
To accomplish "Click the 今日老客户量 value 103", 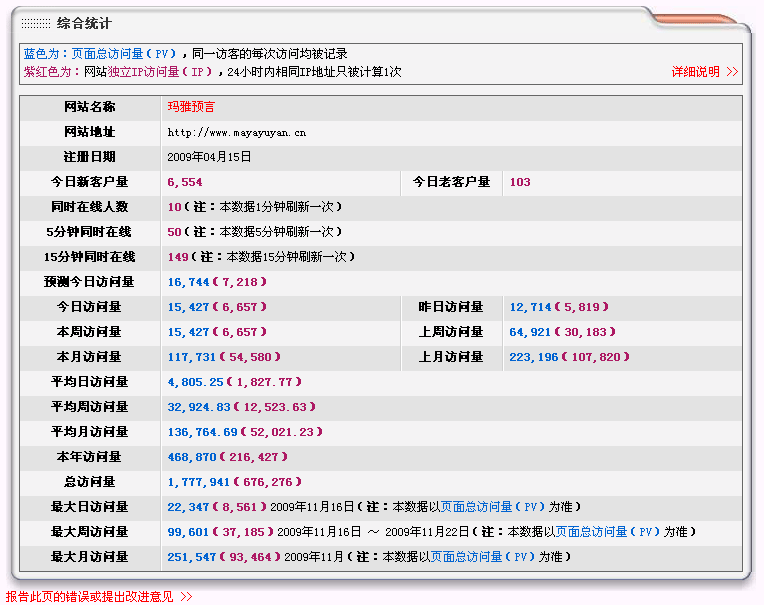I will click(520, 182).
